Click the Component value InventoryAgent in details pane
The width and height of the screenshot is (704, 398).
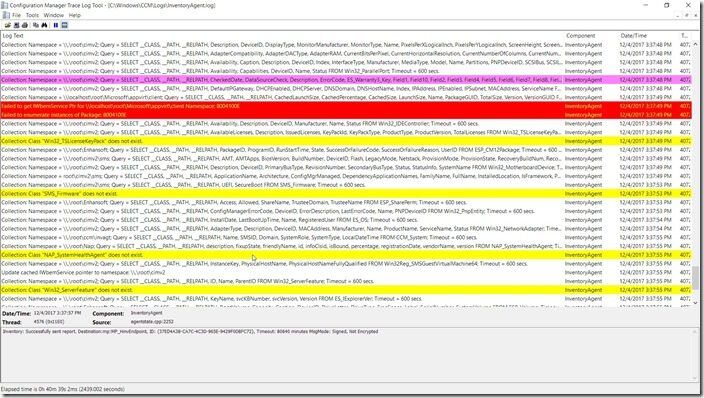[x=146, y=313]
